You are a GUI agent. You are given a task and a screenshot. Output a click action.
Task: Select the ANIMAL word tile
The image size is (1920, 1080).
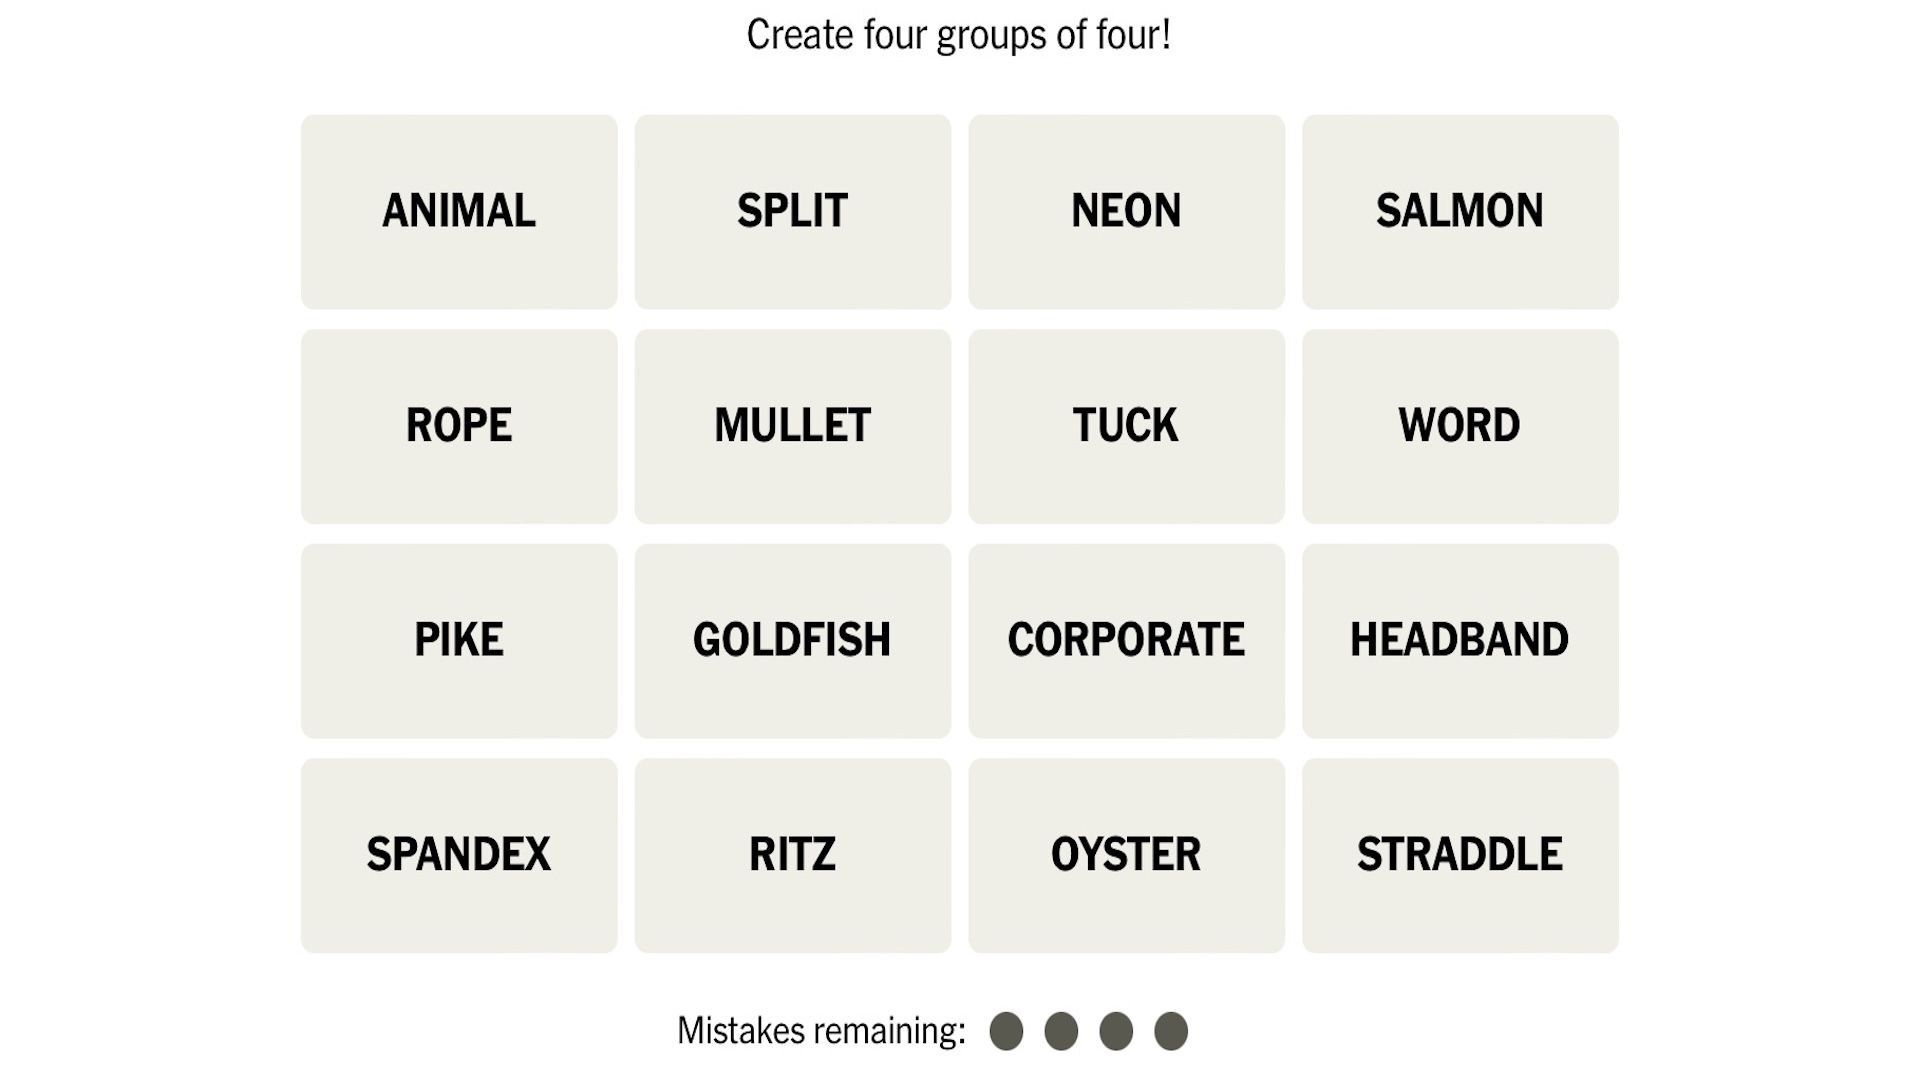coord(459,211)
